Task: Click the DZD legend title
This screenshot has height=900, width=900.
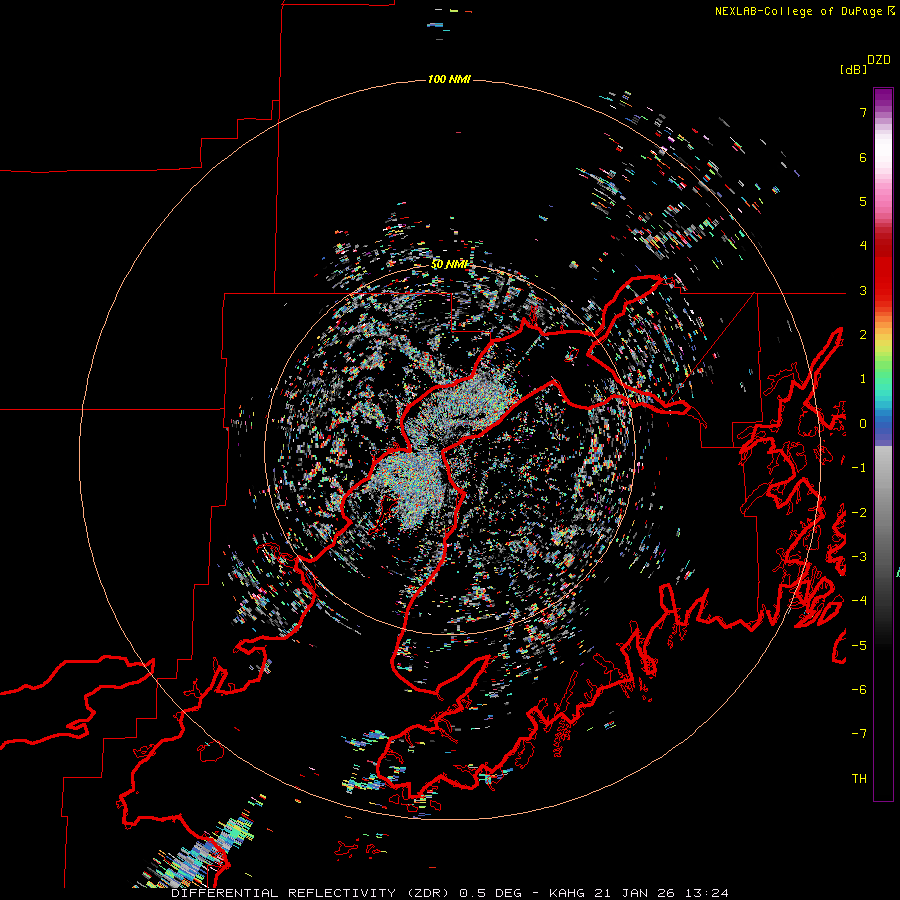Action: point(879,60)
